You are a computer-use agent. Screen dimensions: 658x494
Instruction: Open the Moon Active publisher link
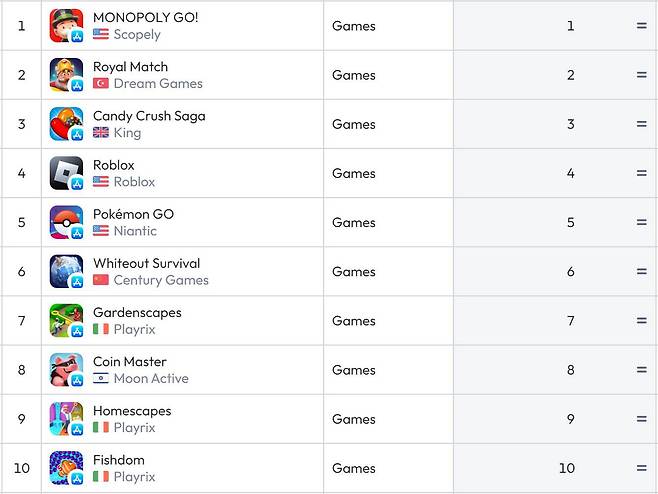pyautogui.click(x=151, y=378)
